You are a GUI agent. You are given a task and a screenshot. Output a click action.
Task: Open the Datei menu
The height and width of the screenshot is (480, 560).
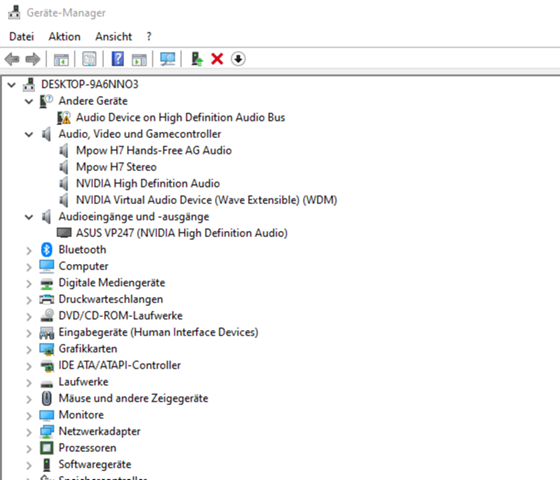[21, 36]
